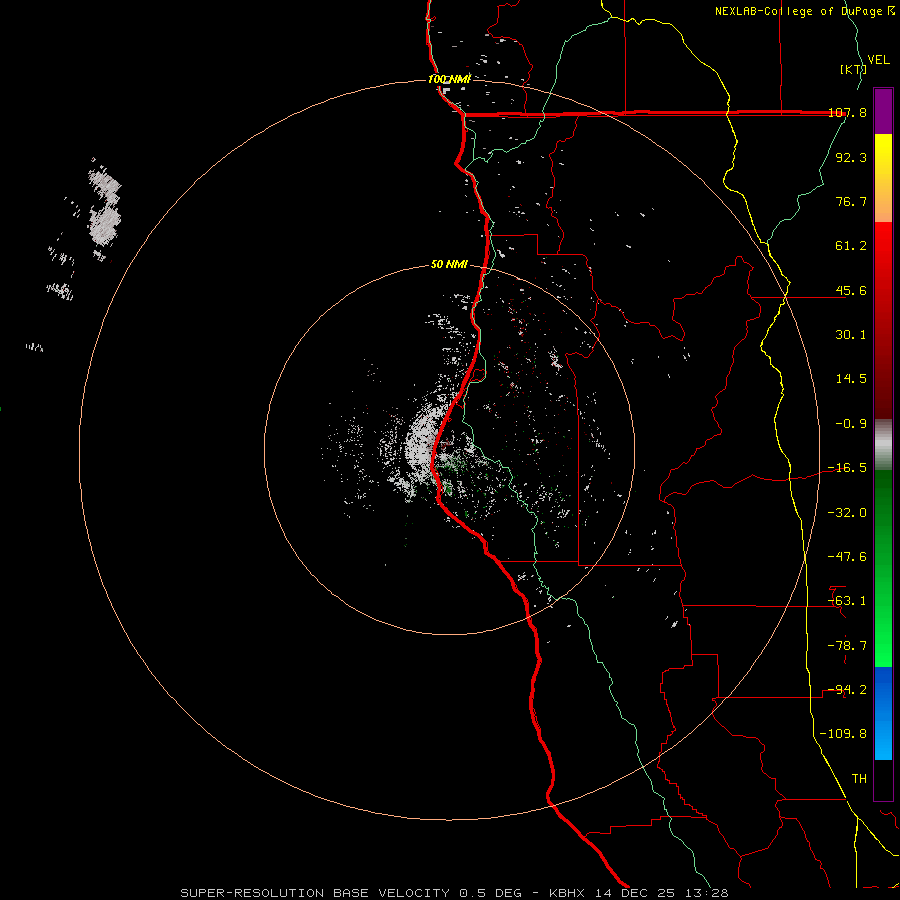
Task: Click the 100 NMI range ring label
Action: click(x=449, y=79)
